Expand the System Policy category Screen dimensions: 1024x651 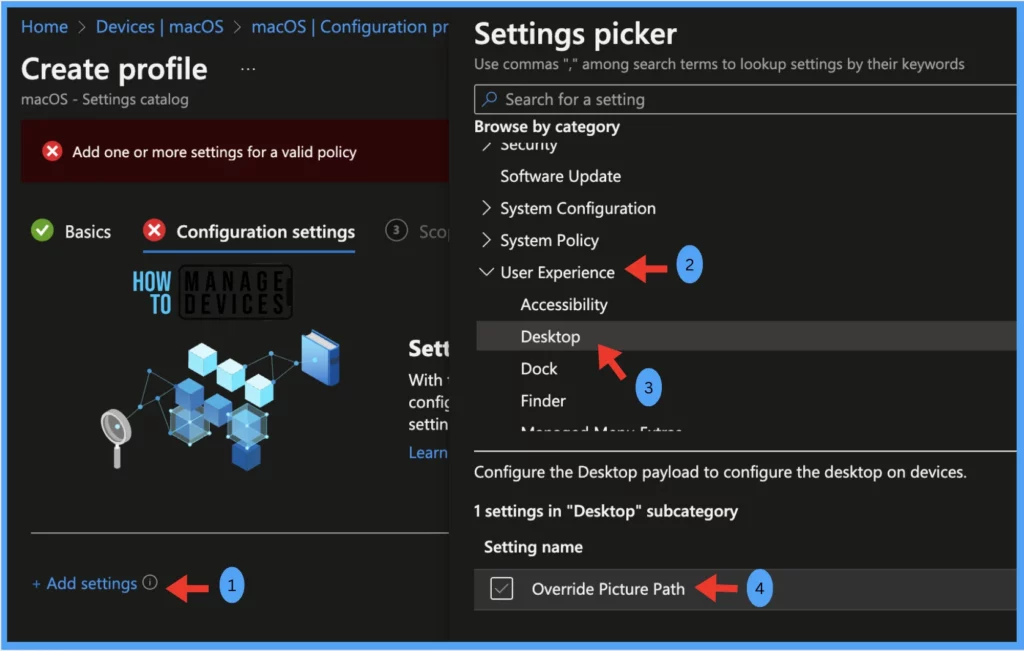pos(487,240)
